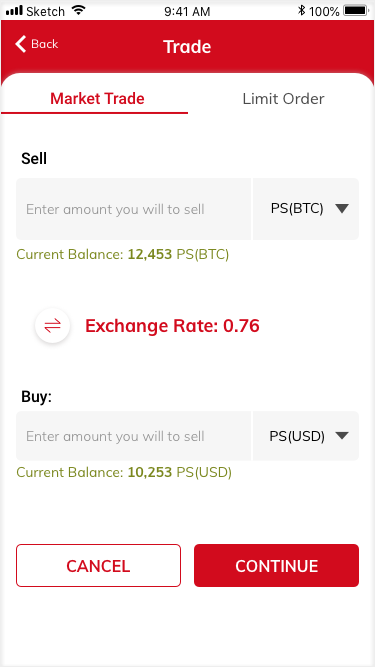Switch to the Limit Order tab

click(283, 99)
